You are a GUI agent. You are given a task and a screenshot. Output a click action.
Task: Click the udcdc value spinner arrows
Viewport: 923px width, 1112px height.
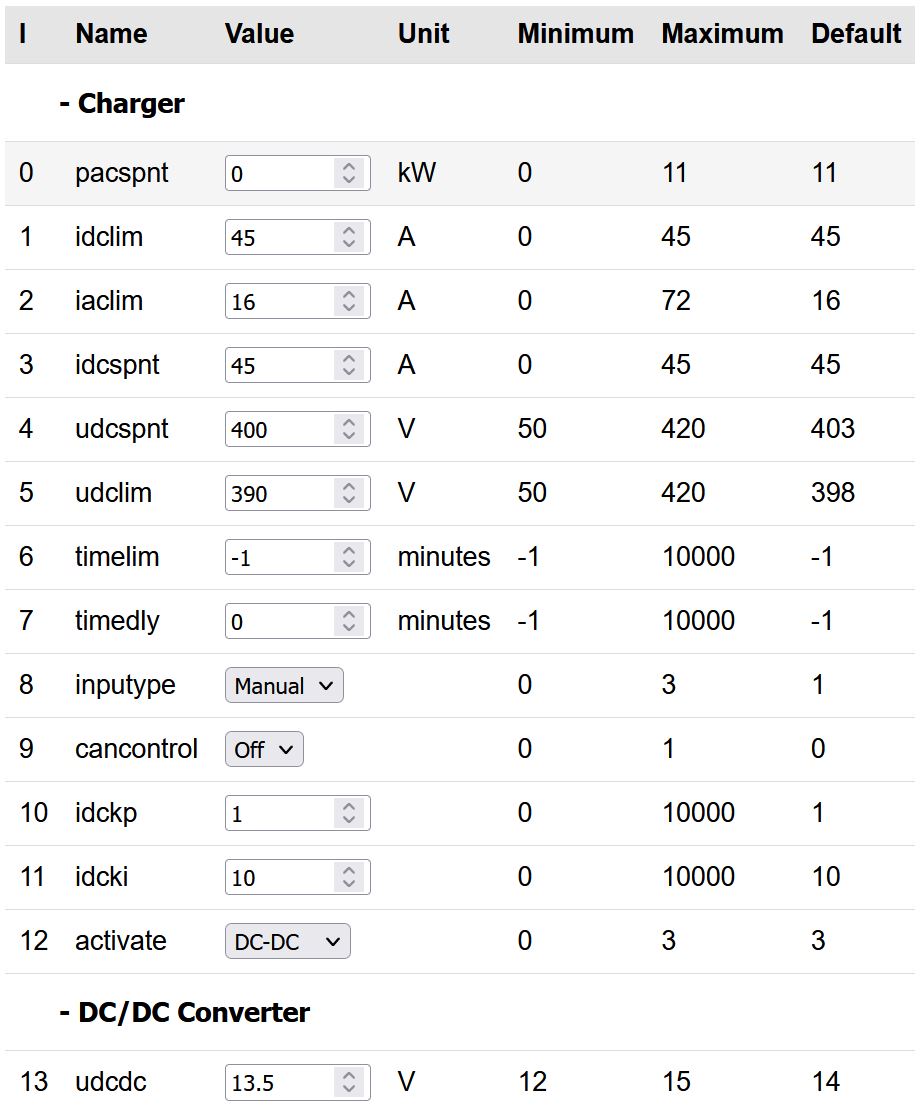(x=348, y=1082)
